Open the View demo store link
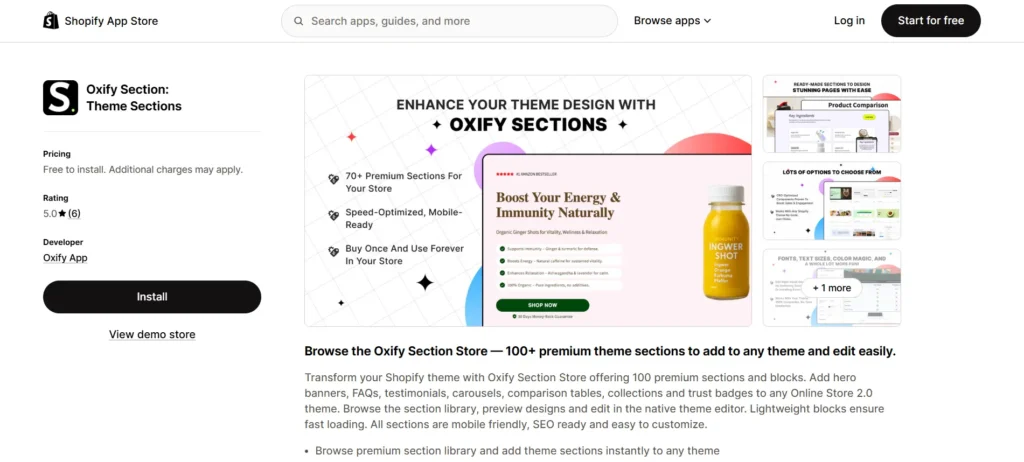Screen dimensions: 1024x462 click(x=152, y=335)
